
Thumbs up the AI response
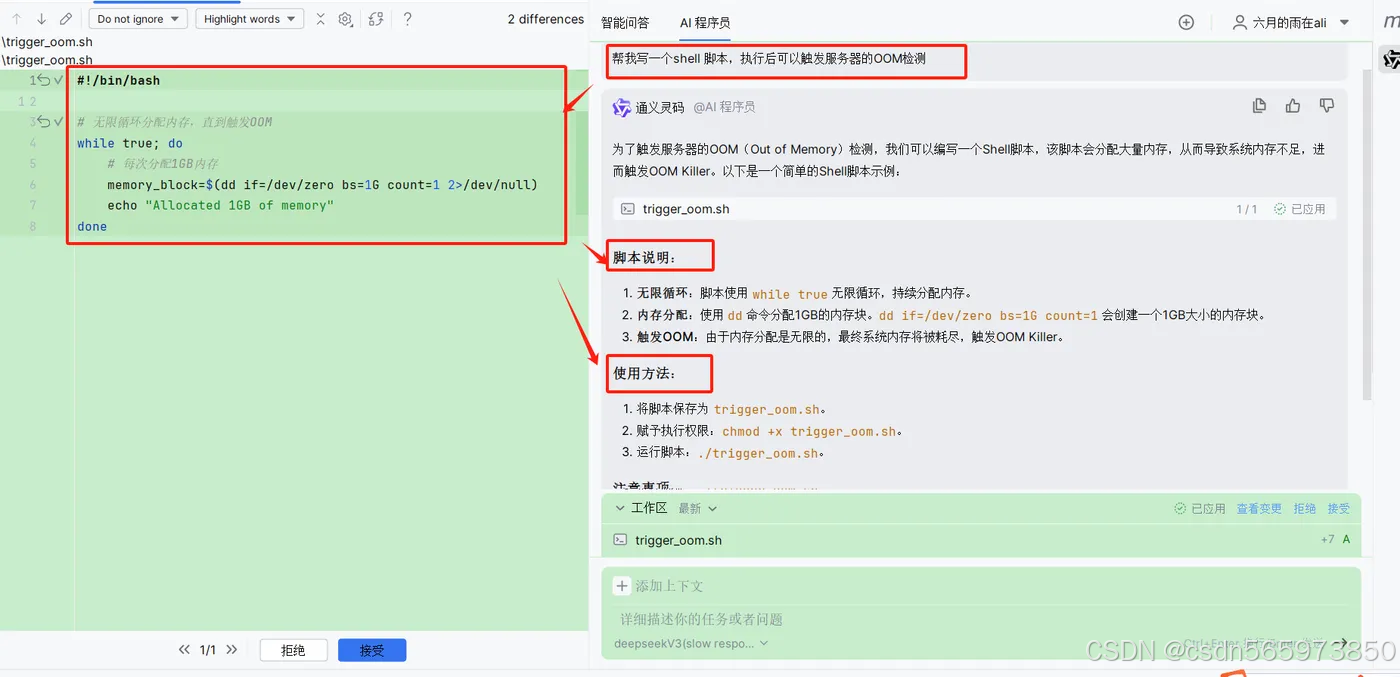coord(1293,106)
